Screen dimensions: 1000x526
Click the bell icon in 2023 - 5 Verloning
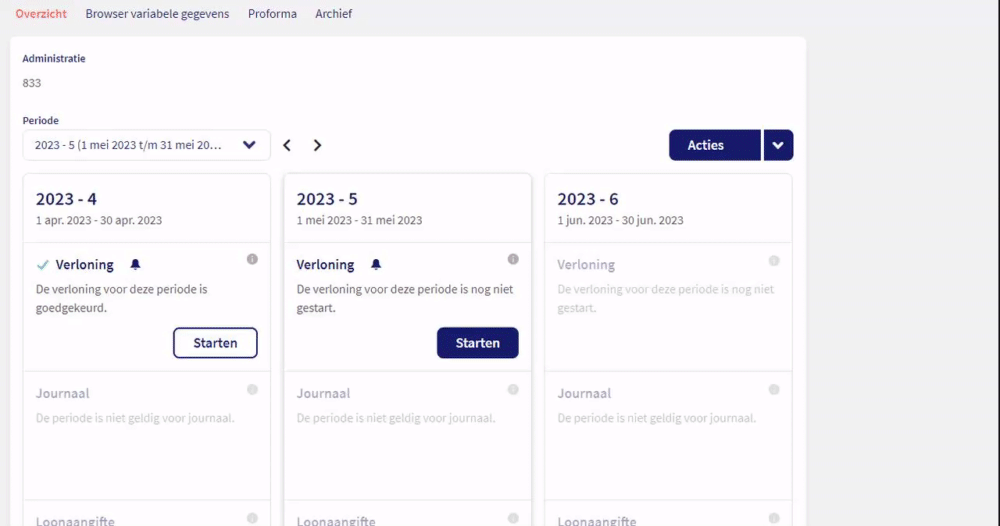click(x=376, y=265)
